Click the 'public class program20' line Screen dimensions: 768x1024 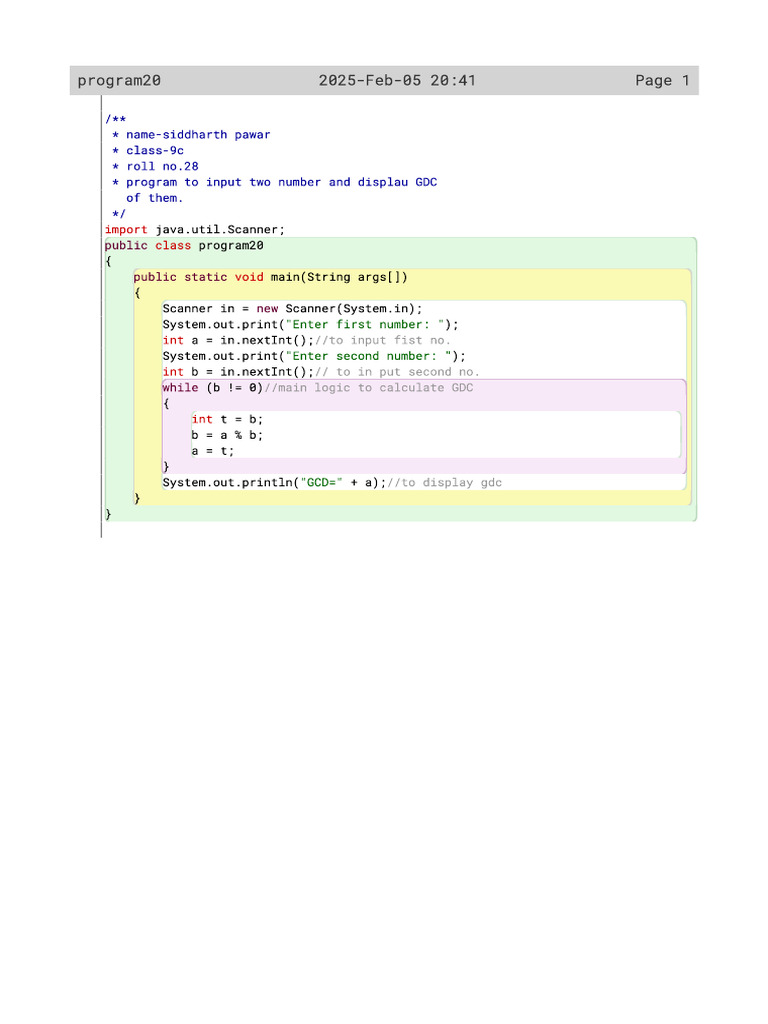[184, 246]
